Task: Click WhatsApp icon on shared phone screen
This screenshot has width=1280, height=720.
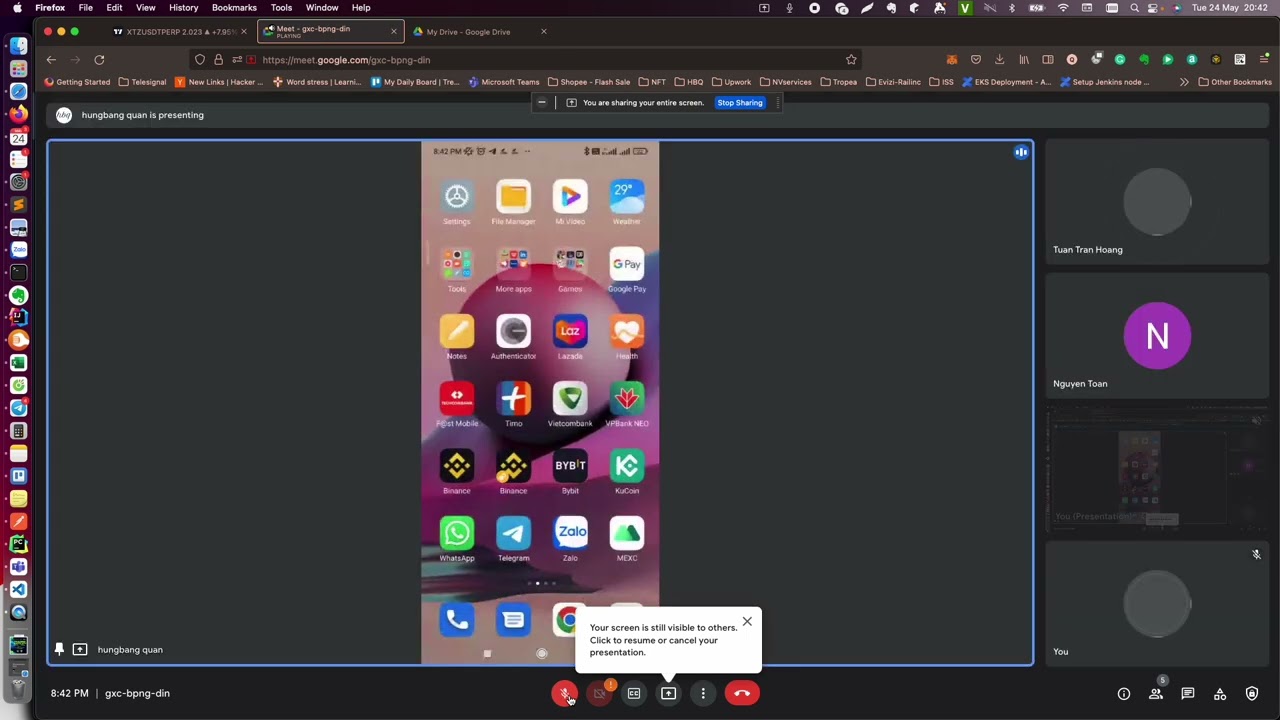Action: (457, 538)
